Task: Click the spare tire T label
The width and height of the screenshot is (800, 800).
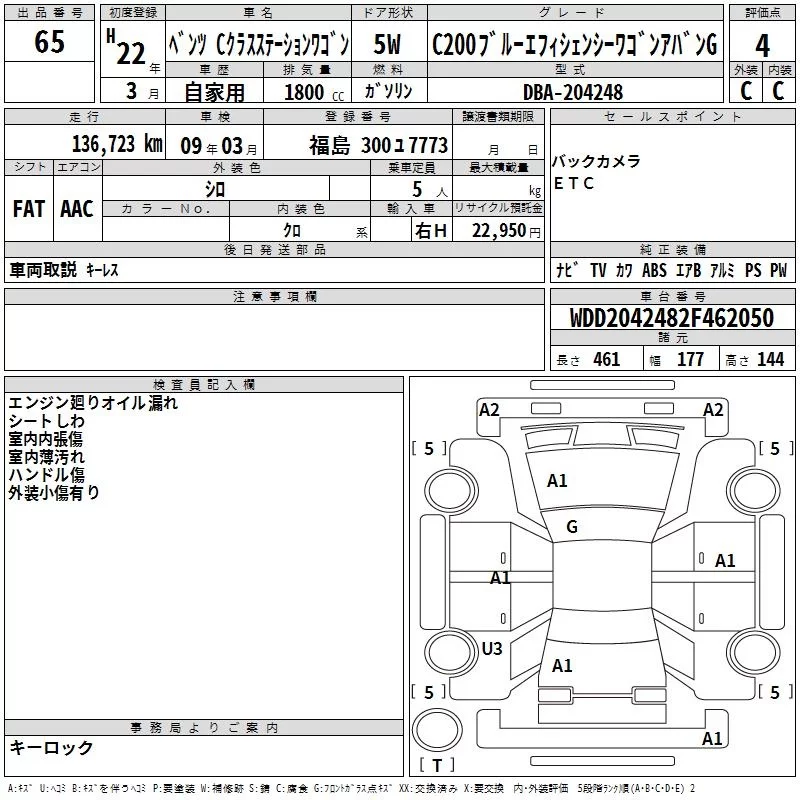Action: pyautogui.click(x=437, y=765)
